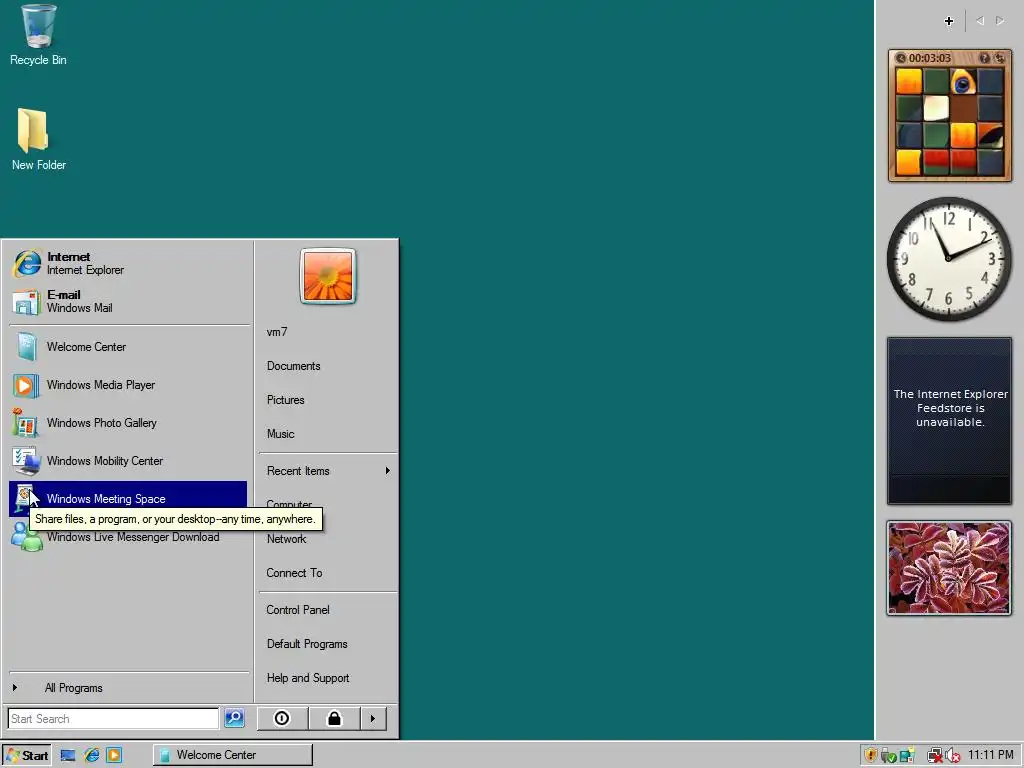Click the muted volume speaker tray icon

click(x=953, y=756)
